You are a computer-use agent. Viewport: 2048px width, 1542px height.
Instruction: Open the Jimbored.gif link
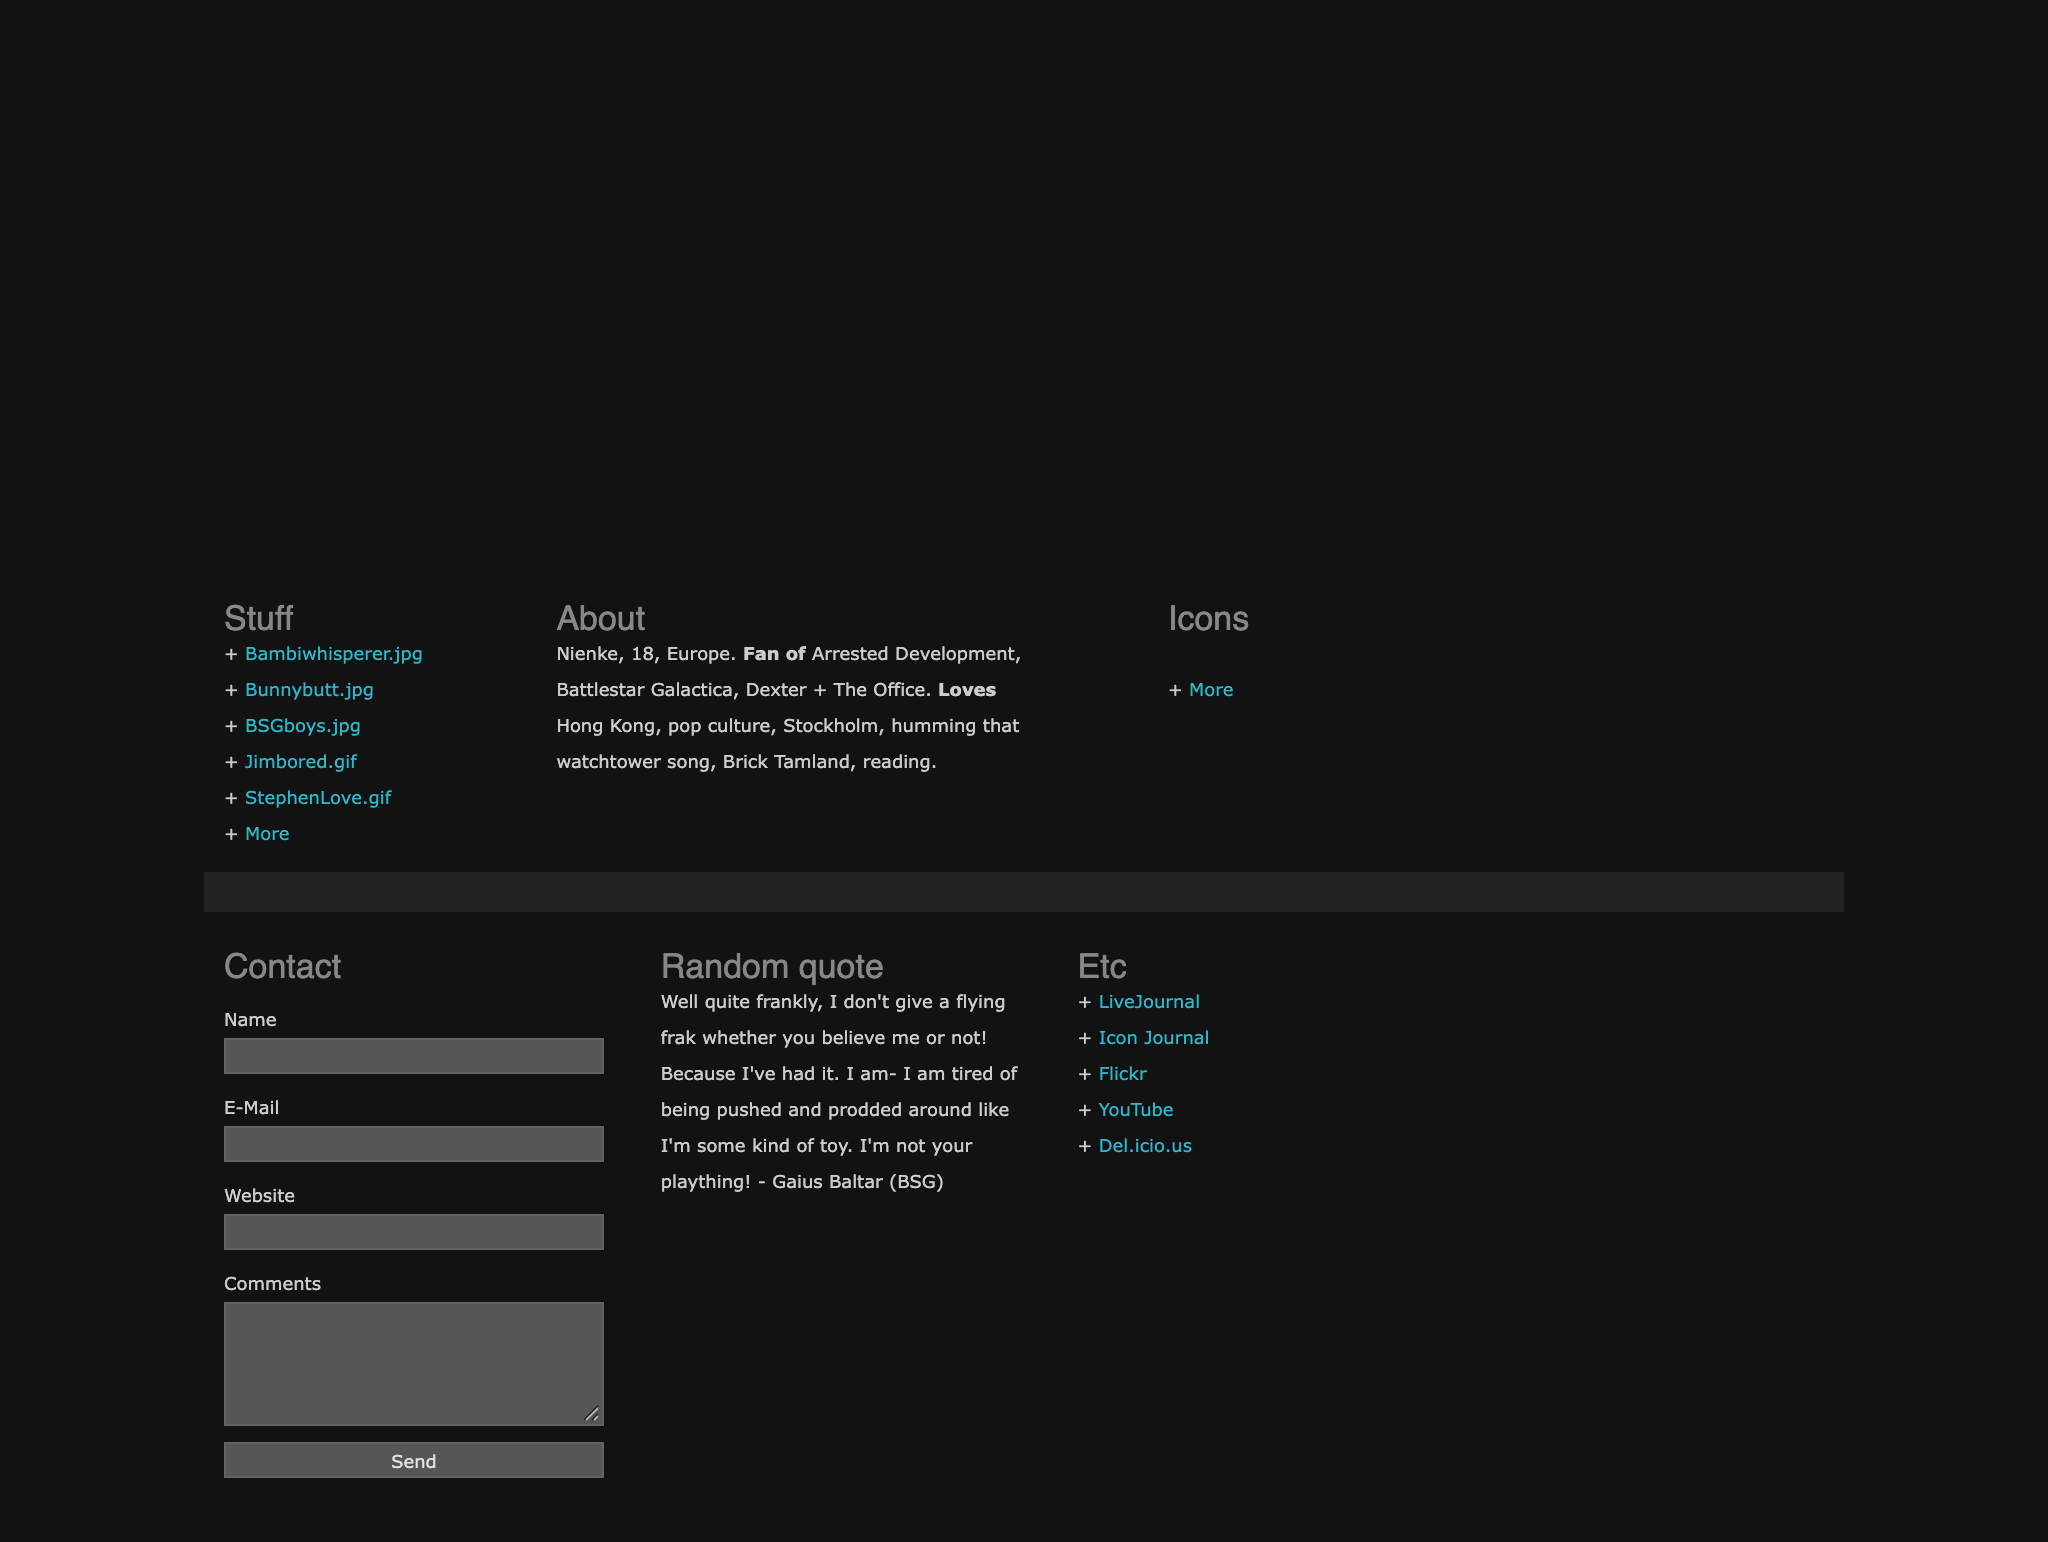[300, 762]
